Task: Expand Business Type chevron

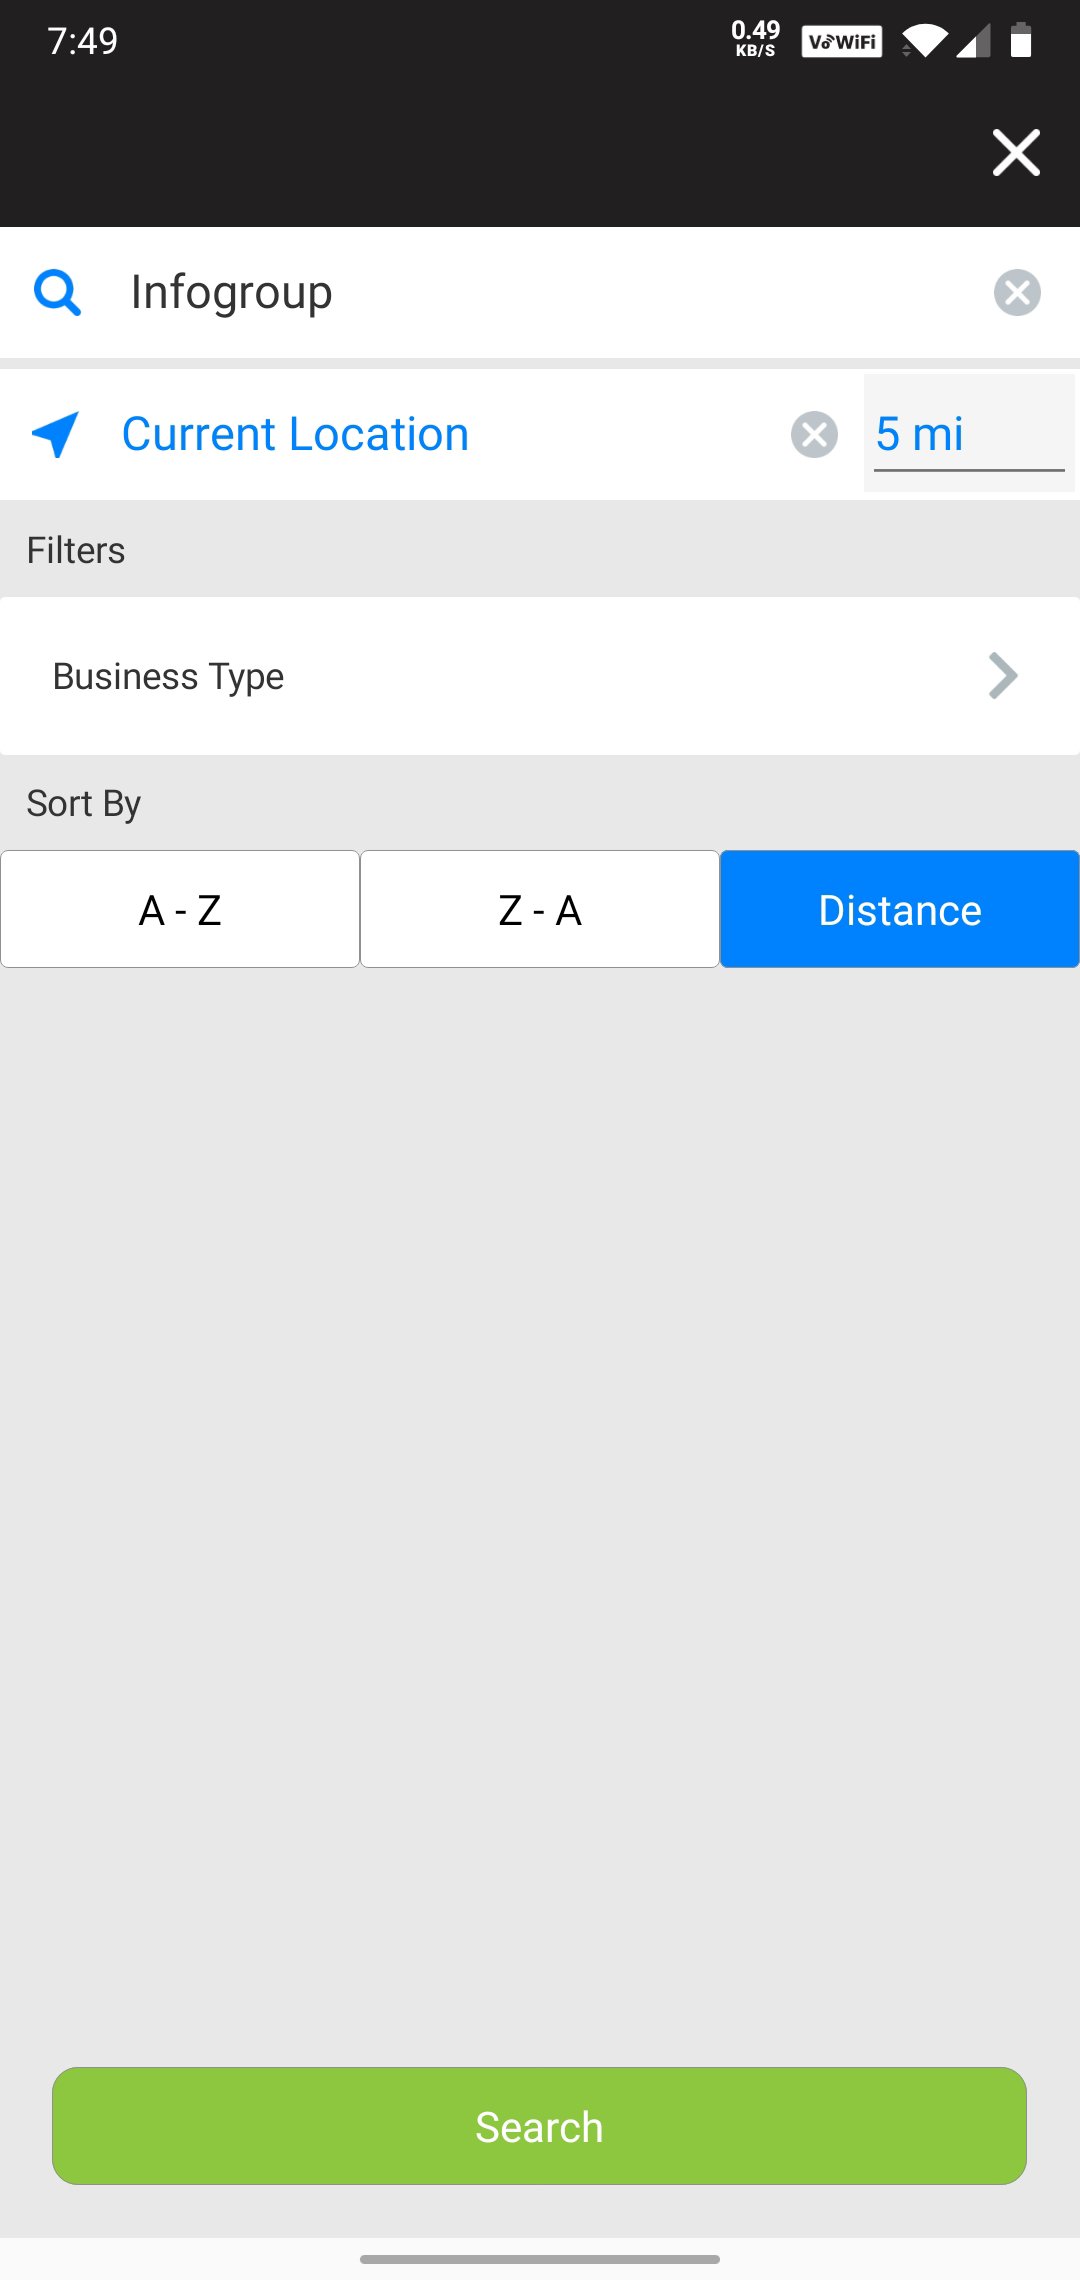Action: coord(1002,676)
